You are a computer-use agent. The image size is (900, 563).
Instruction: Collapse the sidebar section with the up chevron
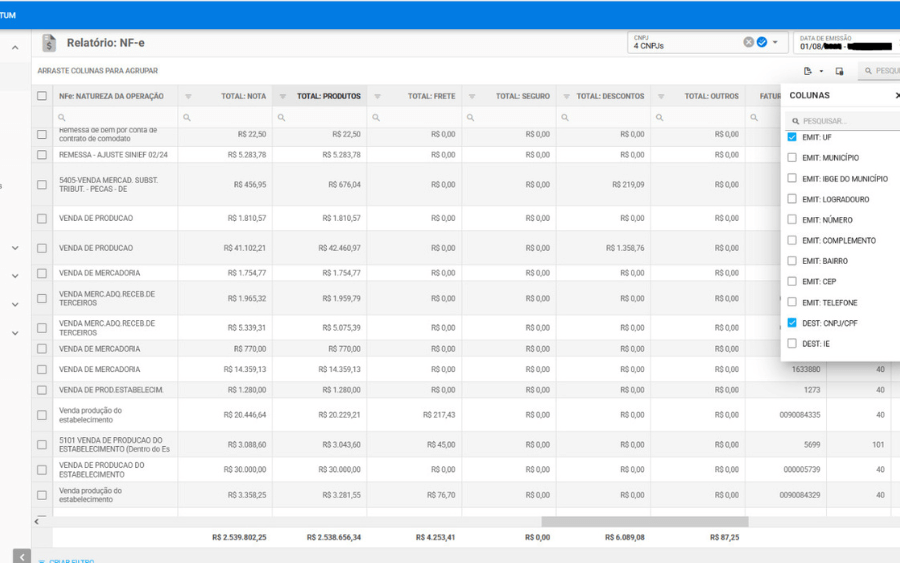(15, 48)
